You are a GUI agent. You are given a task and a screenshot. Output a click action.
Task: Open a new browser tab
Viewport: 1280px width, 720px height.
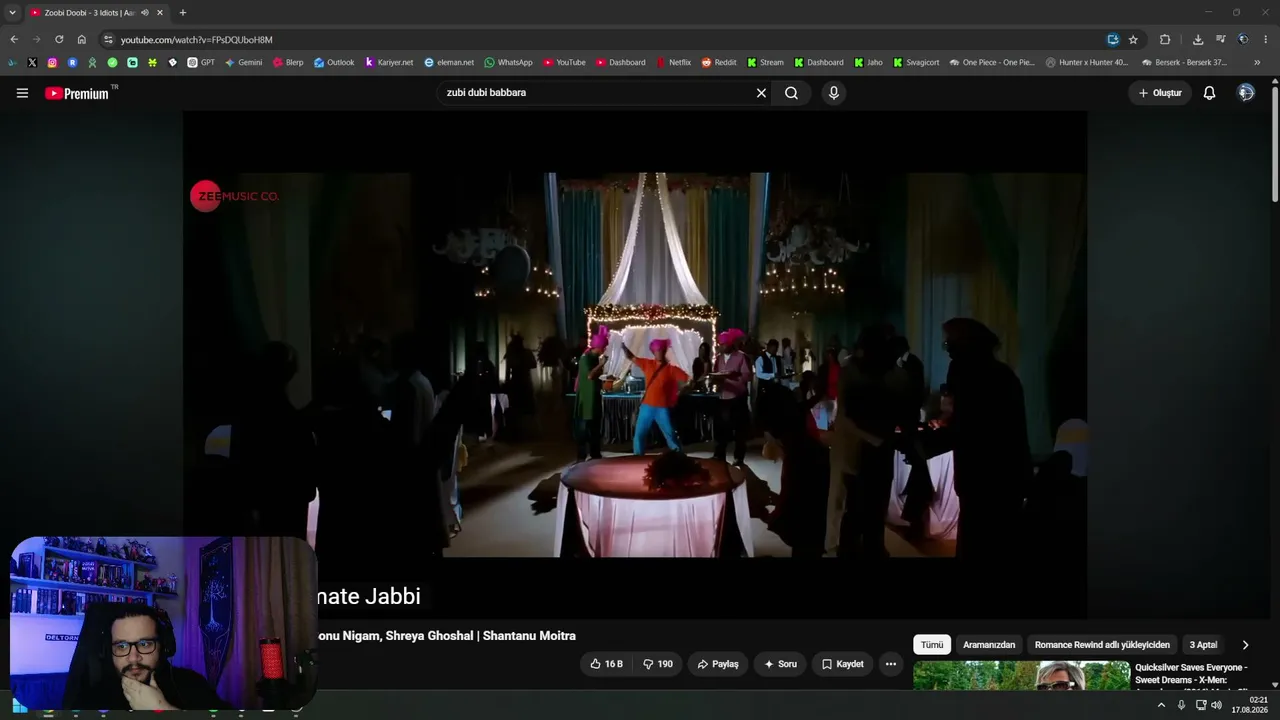[x=182, y=13]
